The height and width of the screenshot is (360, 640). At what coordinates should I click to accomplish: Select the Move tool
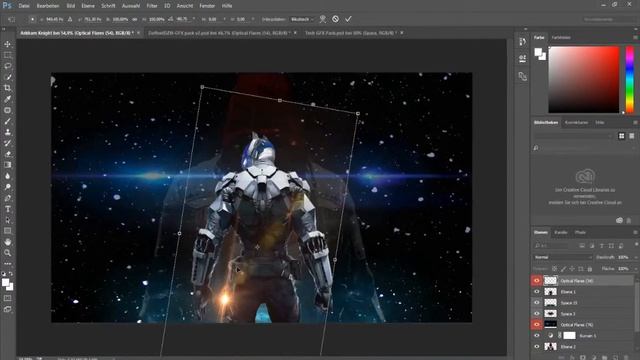[7, 44]
